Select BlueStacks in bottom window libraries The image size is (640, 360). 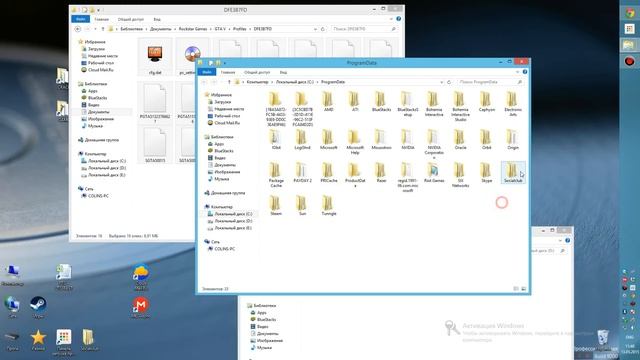point(266,320)
